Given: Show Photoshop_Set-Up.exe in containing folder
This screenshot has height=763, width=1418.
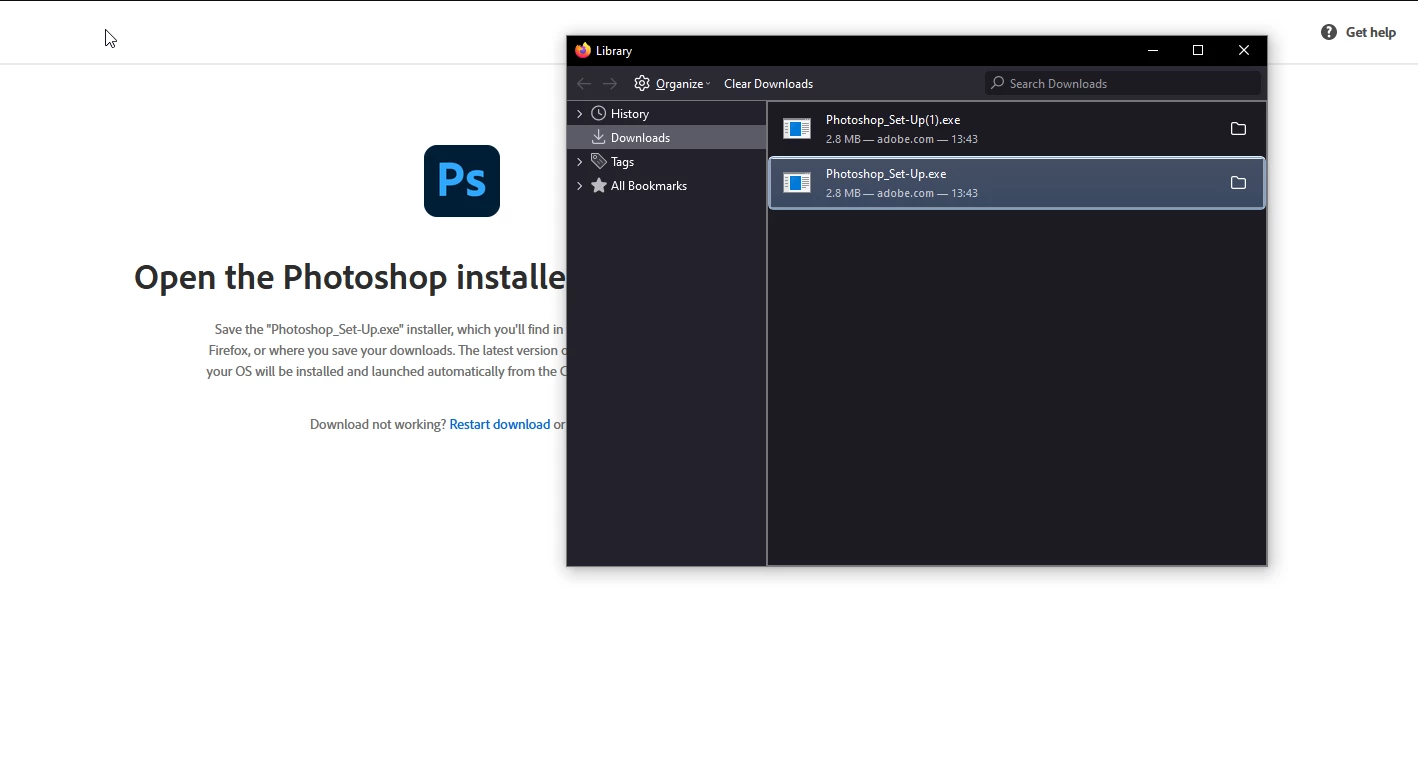Looking at the screenshot, I should 1238,183.
